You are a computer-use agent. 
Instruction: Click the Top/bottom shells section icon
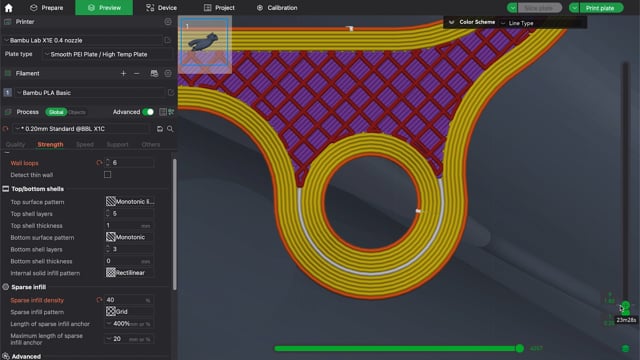(6, 189)
